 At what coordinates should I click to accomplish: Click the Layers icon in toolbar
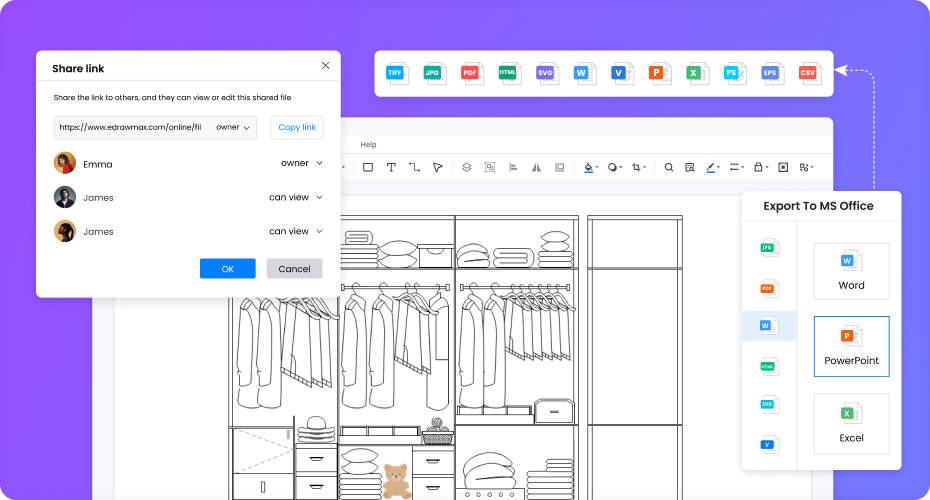coord(465,167)
